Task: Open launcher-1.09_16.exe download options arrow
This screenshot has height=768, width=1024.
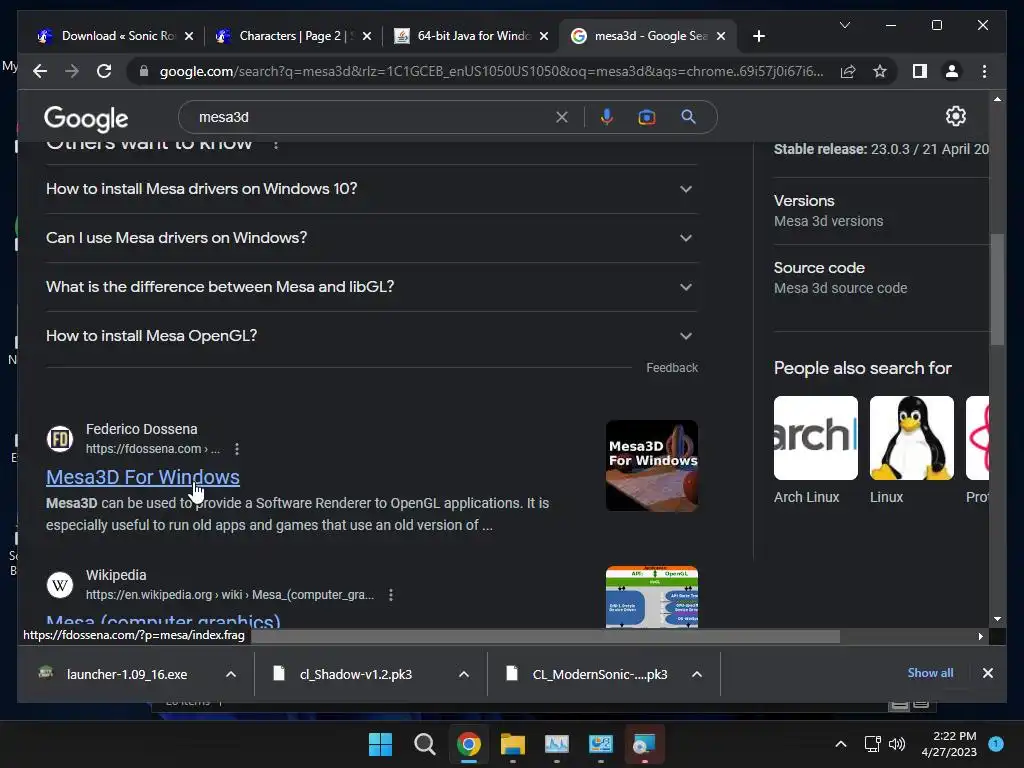Action: click(231, 674)
